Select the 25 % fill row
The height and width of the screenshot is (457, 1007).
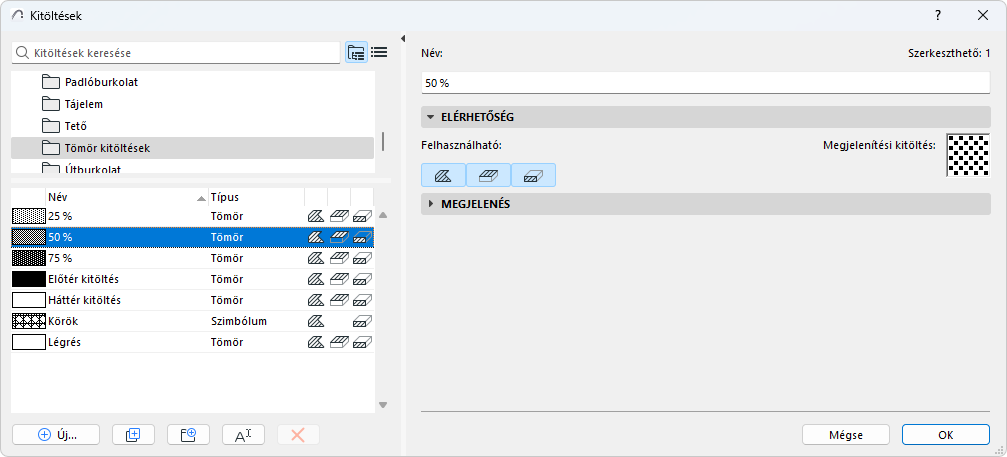[x=193, y=216]
